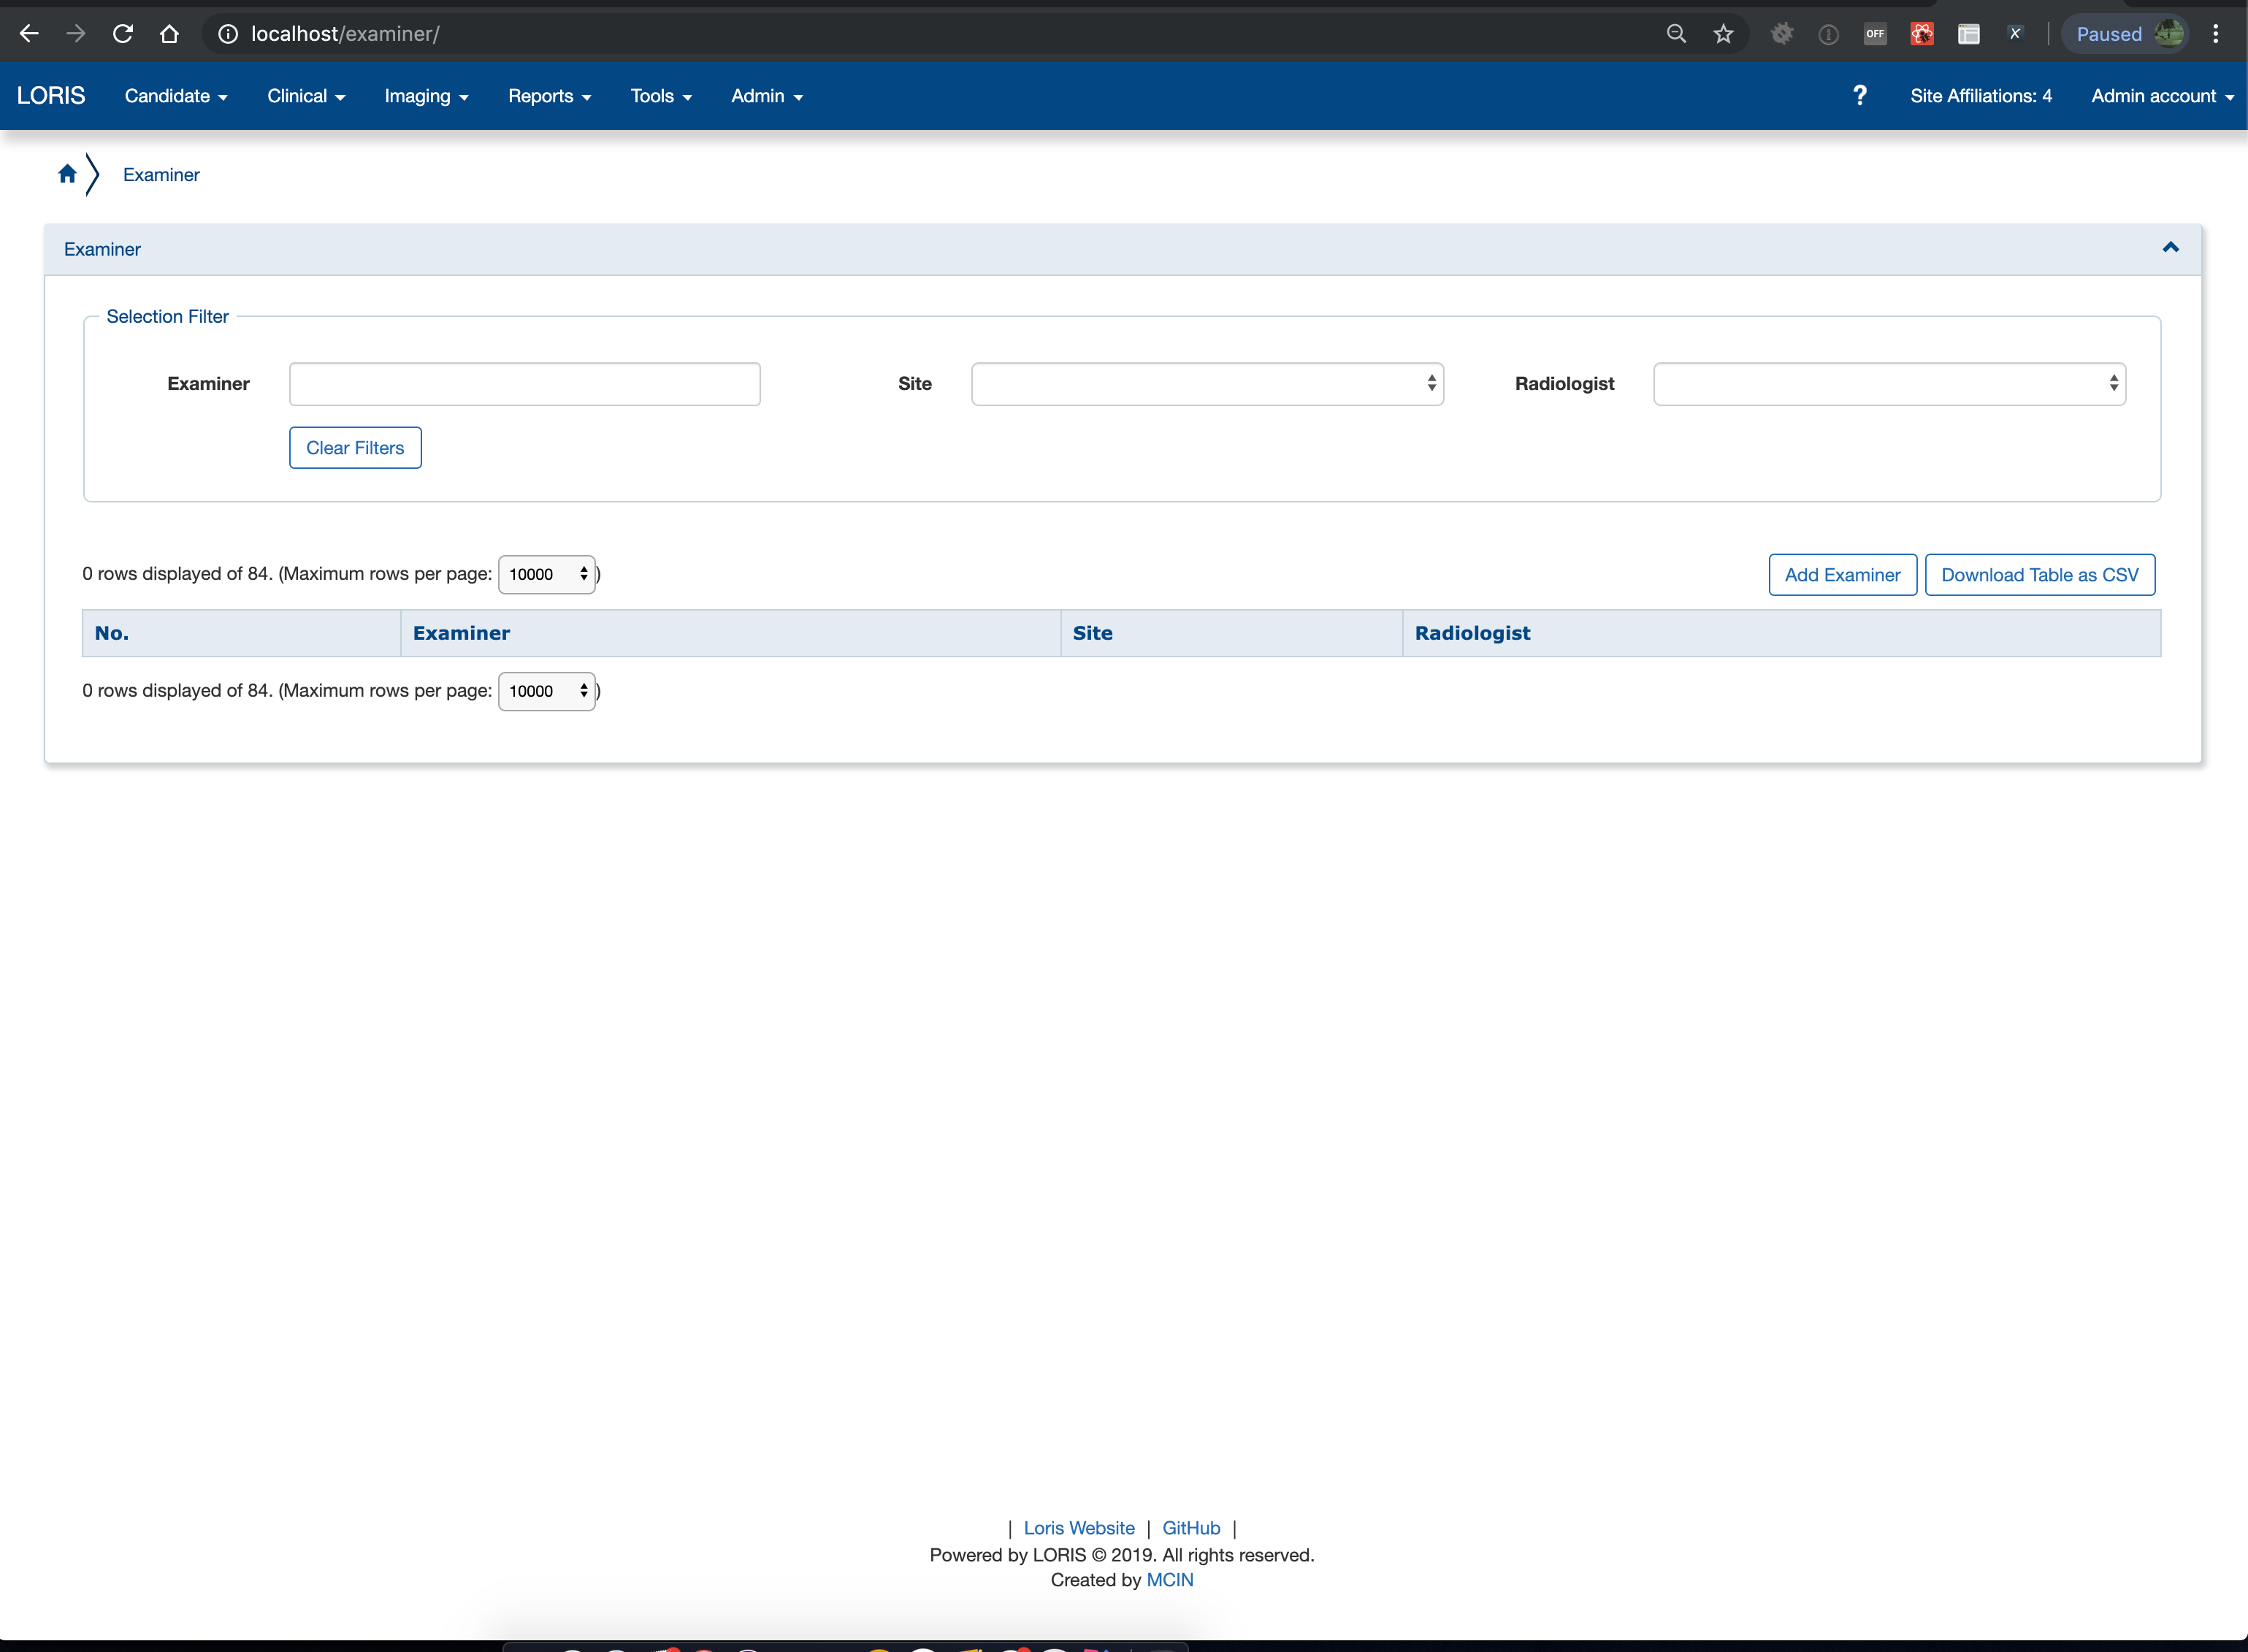The height and width of the screenshot is (1652, 2248).
Task: Open the bug-shaped extension icon
Action: (1782, 33)
